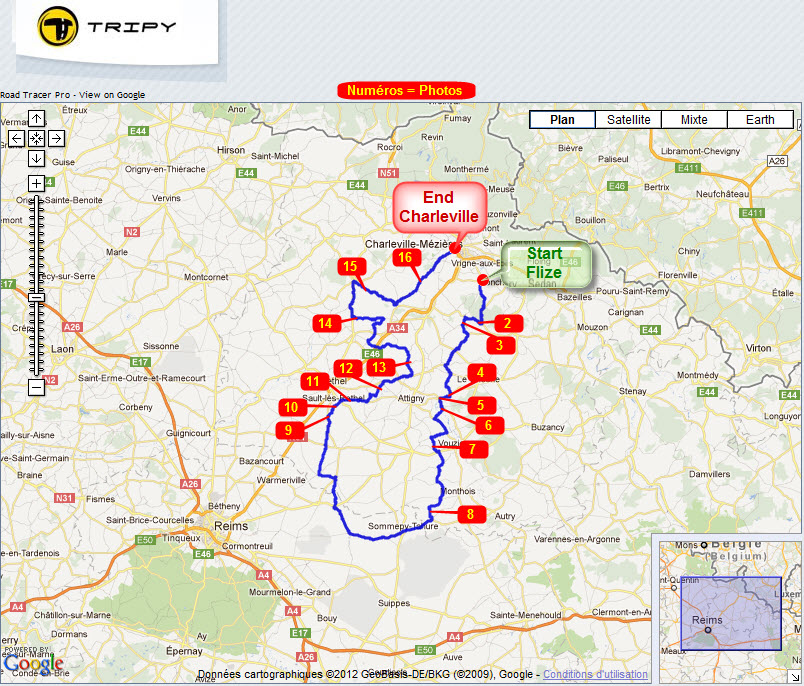Viewport: 804px width, 686px height.
Task: Switch to Satellite map view
Action: (x=628, y=119)
